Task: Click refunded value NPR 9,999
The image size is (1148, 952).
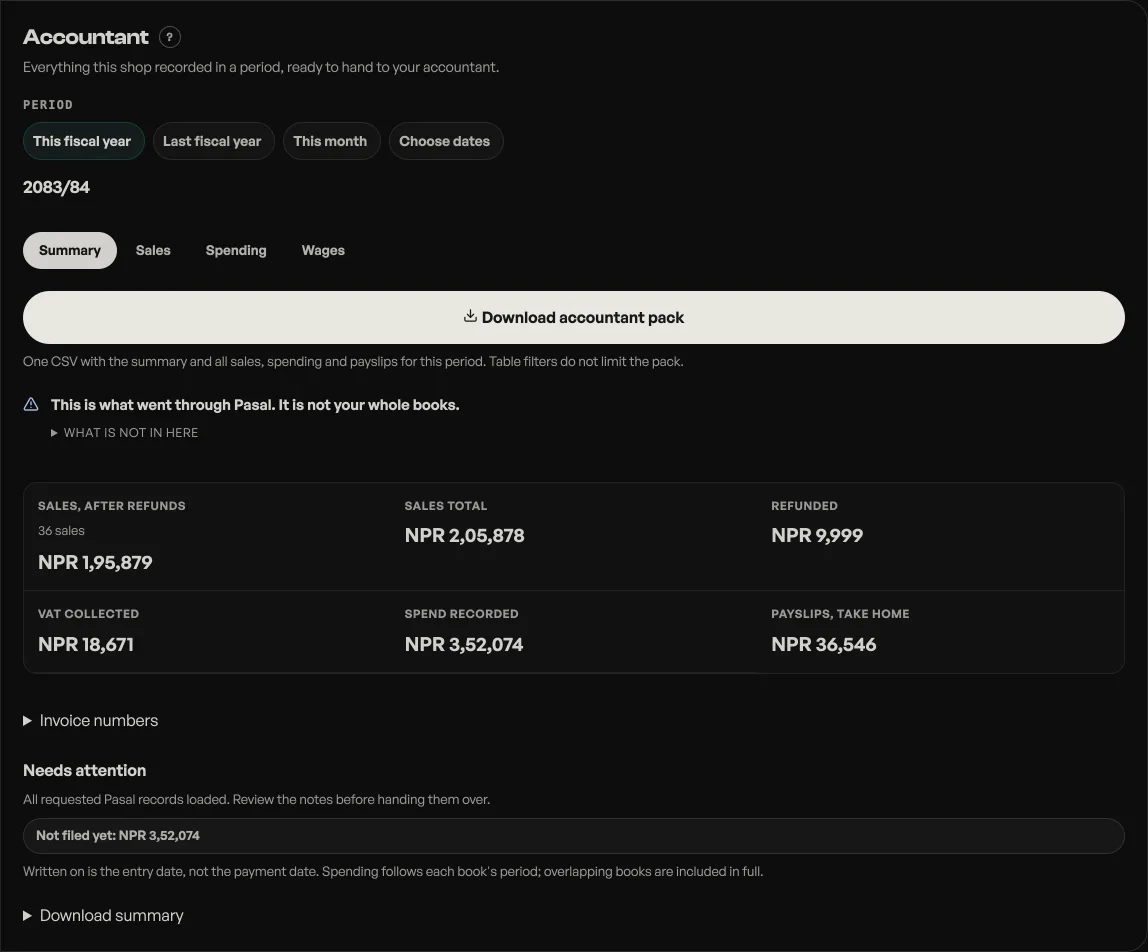Action: pos(817,535)
